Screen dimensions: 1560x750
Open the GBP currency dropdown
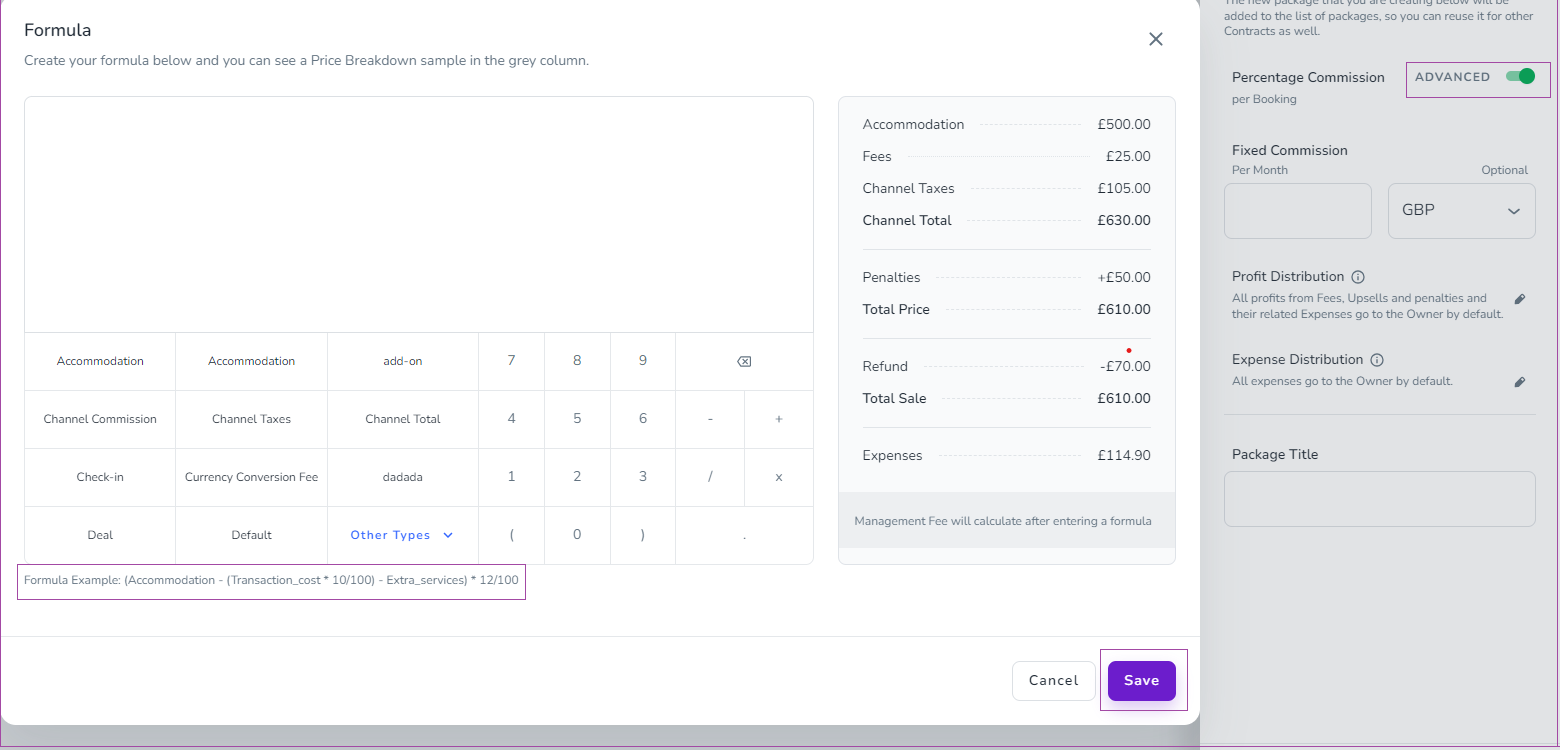[x=1461, y=211]
